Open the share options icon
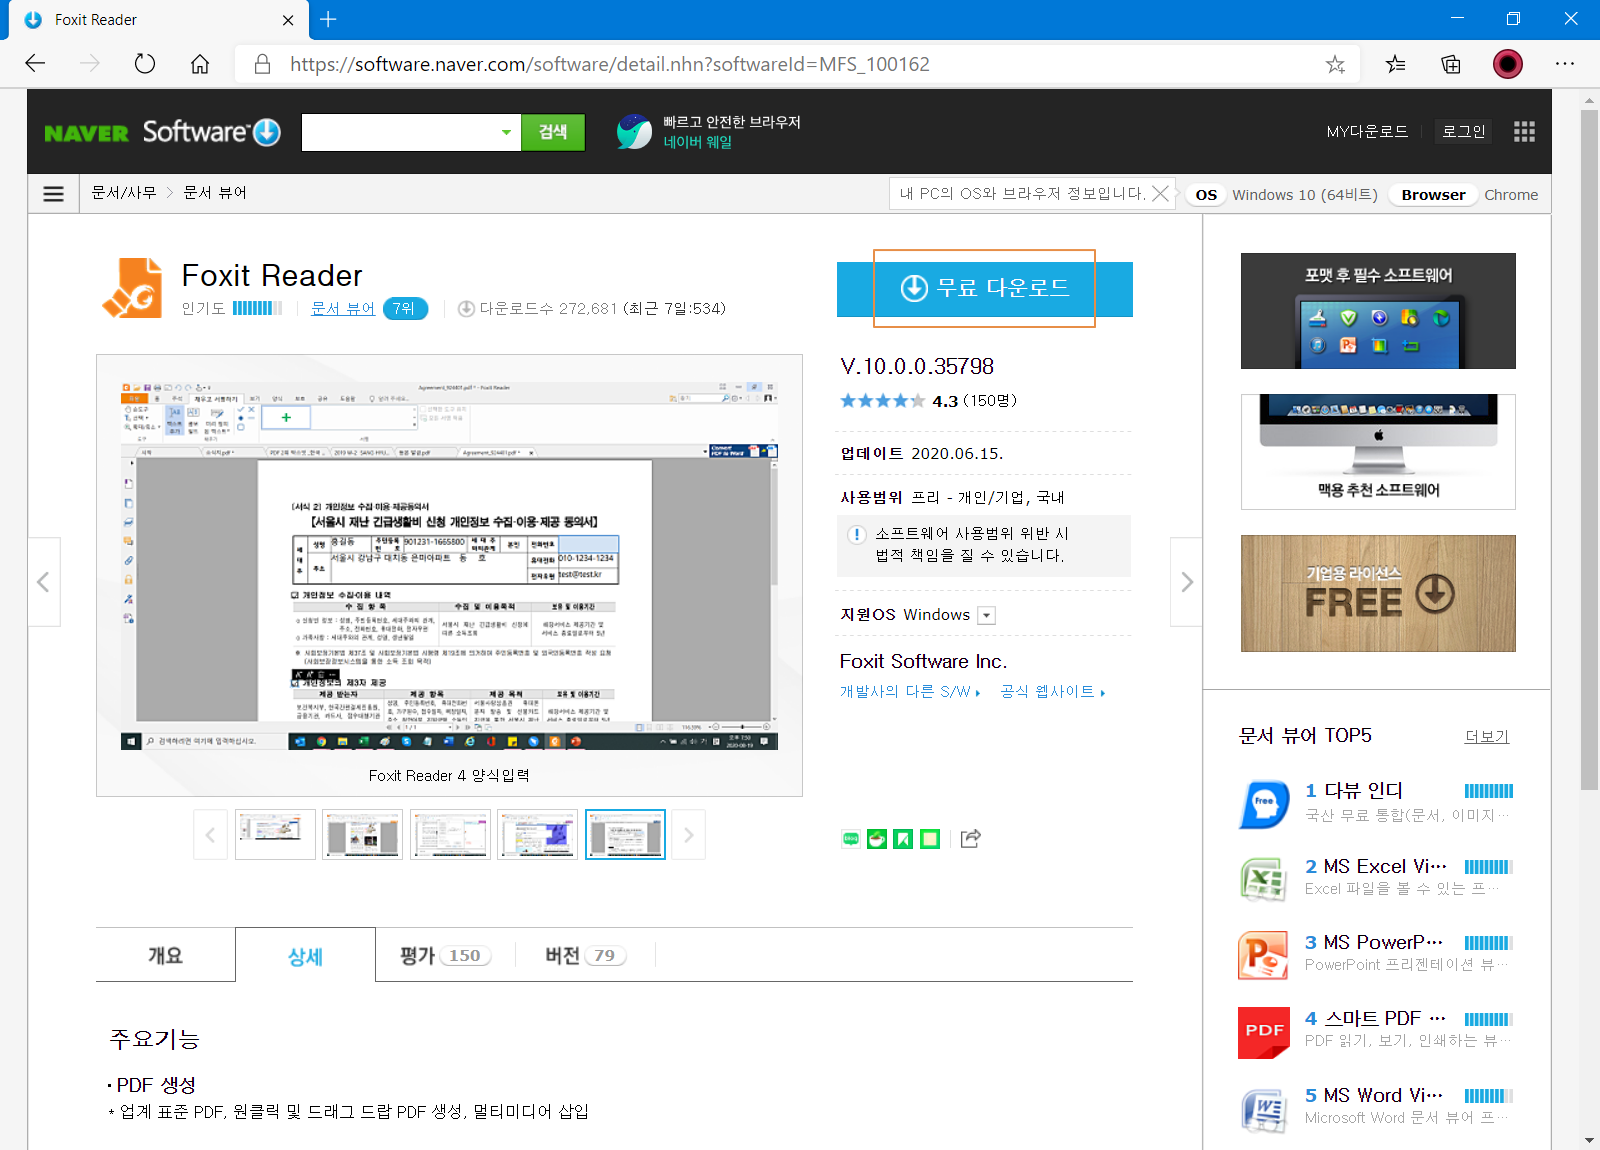The width and height of the screenshot is (1600, 1150). (970, 839)
